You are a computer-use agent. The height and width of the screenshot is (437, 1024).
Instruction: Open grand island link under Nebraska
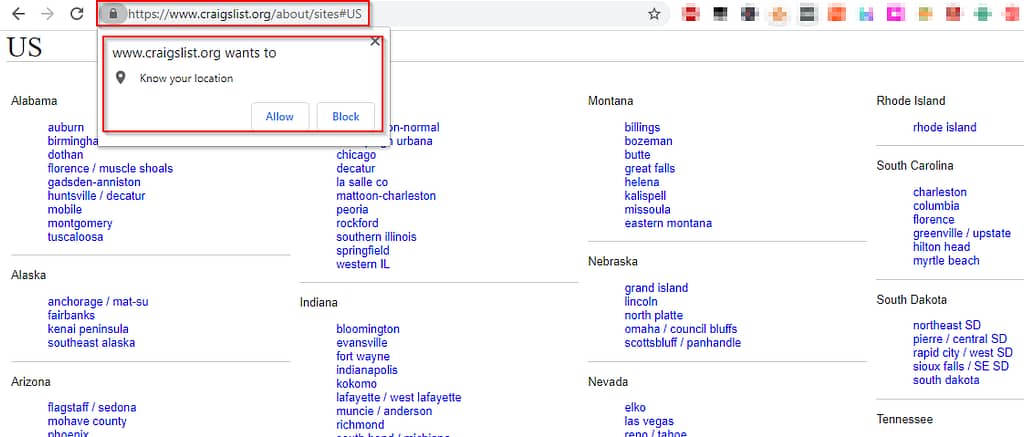[656, 288]
